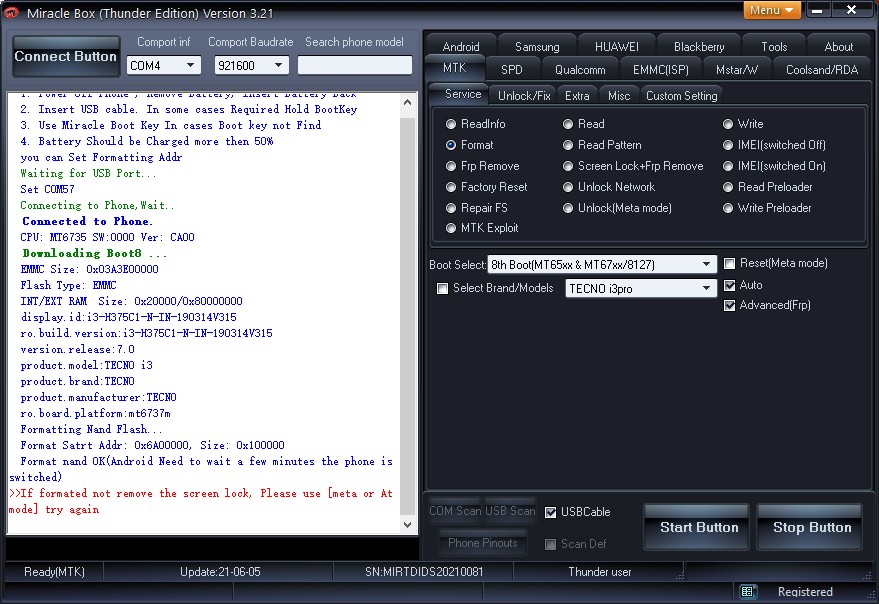Screen dimensions: 879x604
Task: Uncheck the Advanced(Frp) checkbox
Action: (x=729, y=305)
